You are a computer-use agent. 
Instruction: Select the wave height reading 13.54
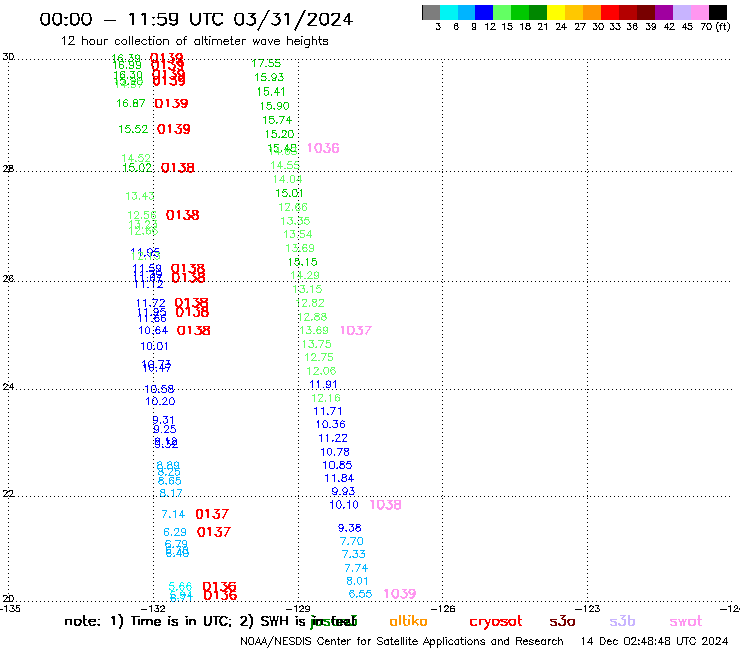(297, 235)
